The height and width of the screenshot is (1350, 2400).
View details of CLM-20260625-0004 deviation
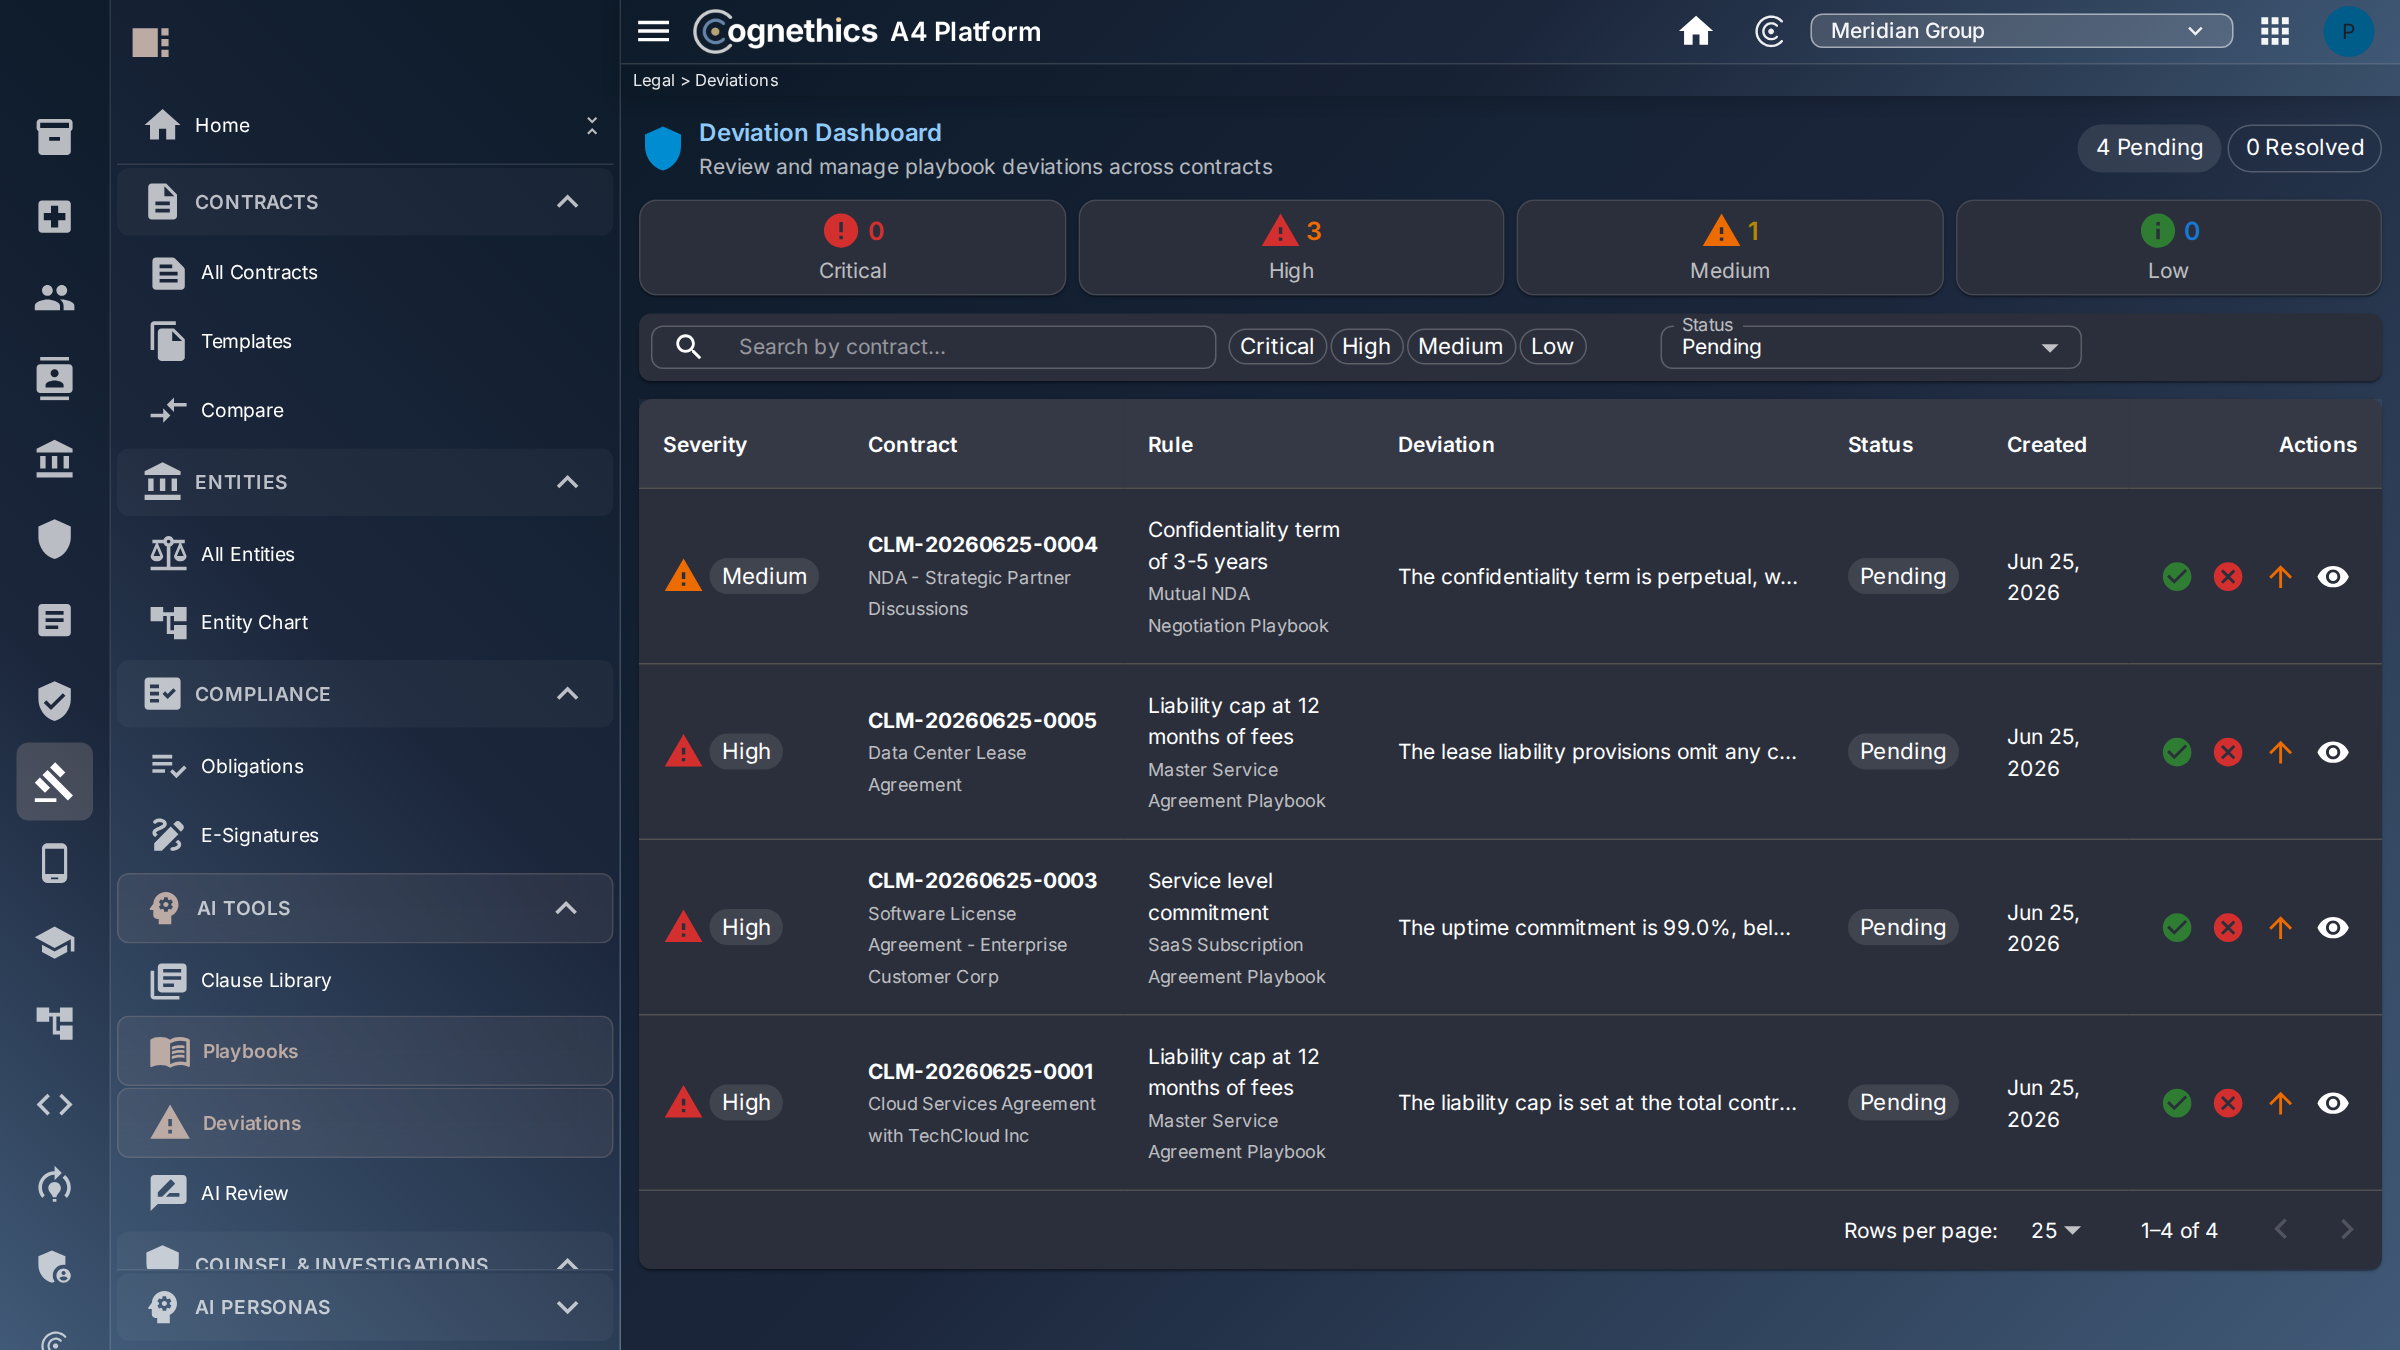click(2333, 577)
